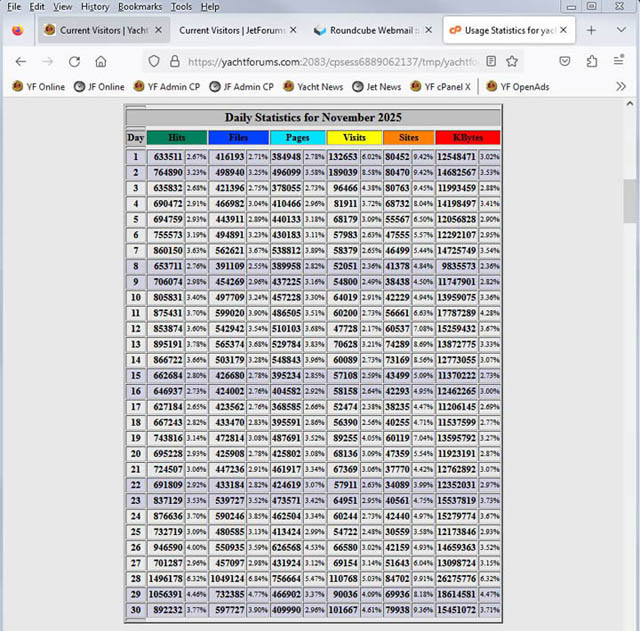Close the Roundcube Webmail tab
This screenshot has height=631, width=640.
click(x=427, y=30)
